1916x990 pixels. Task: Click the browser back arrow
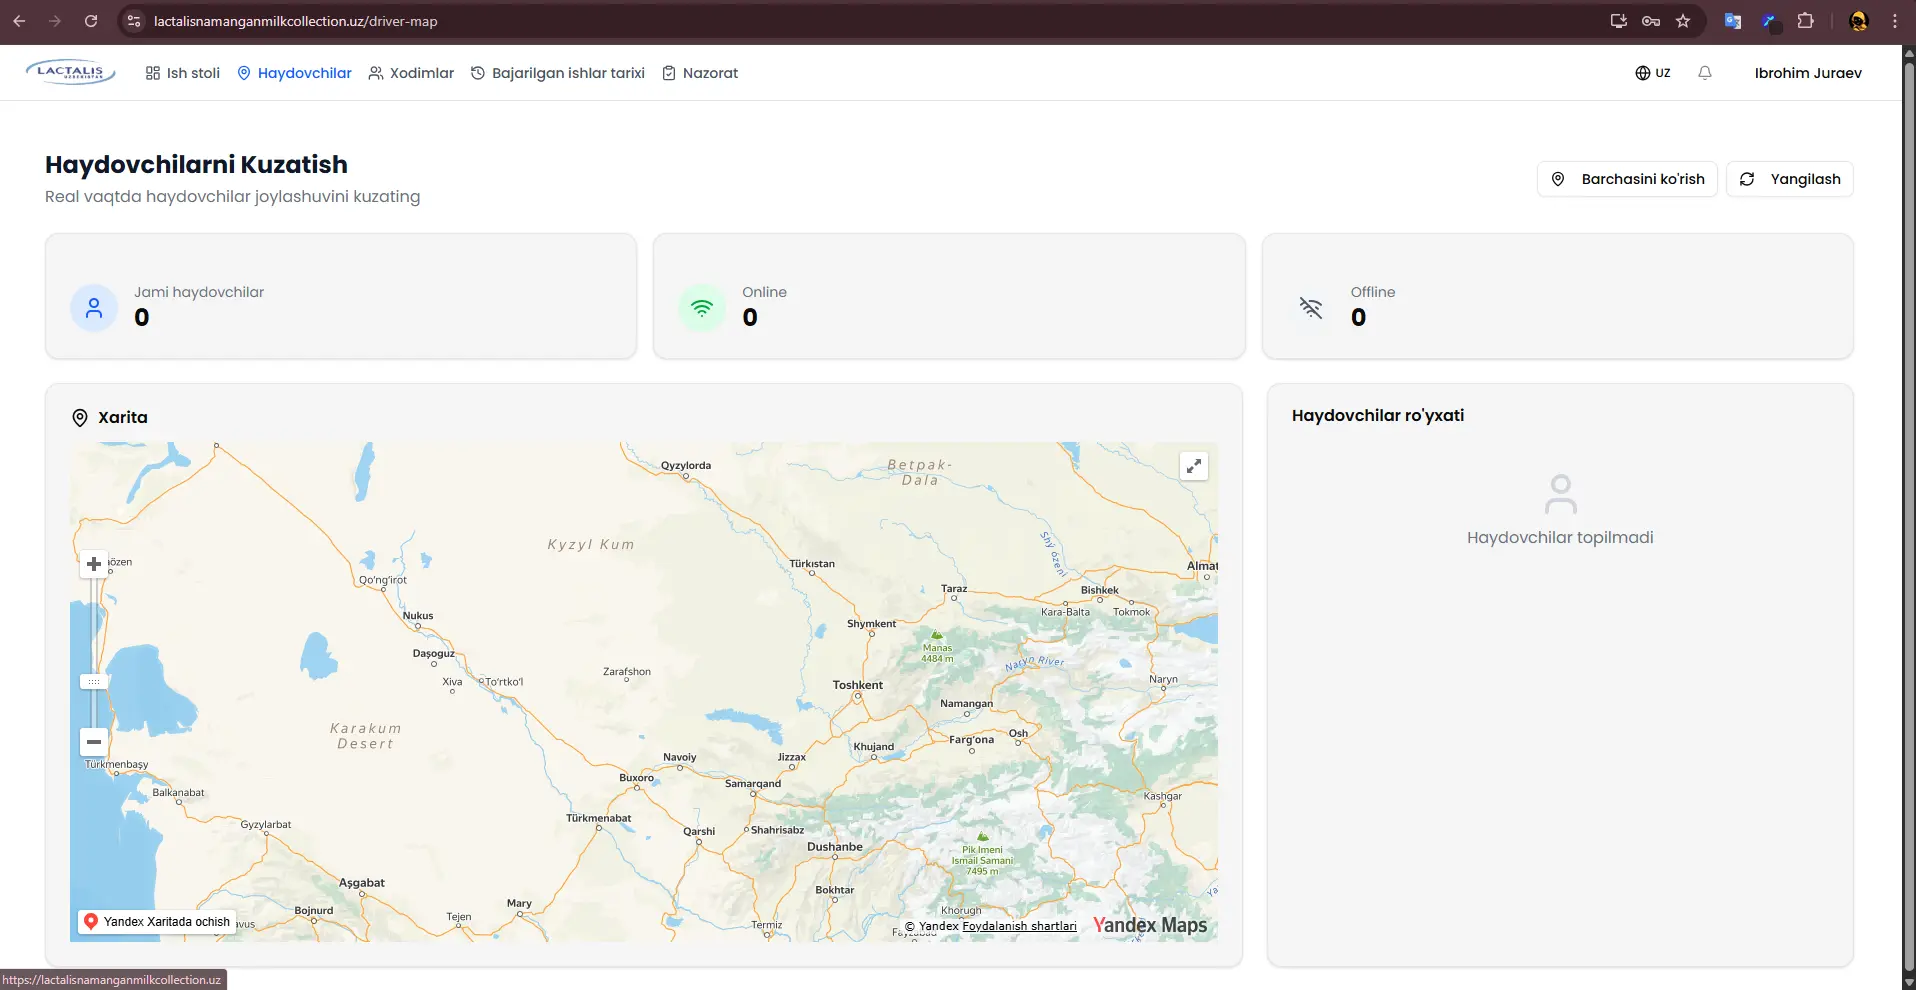(19, 21)
